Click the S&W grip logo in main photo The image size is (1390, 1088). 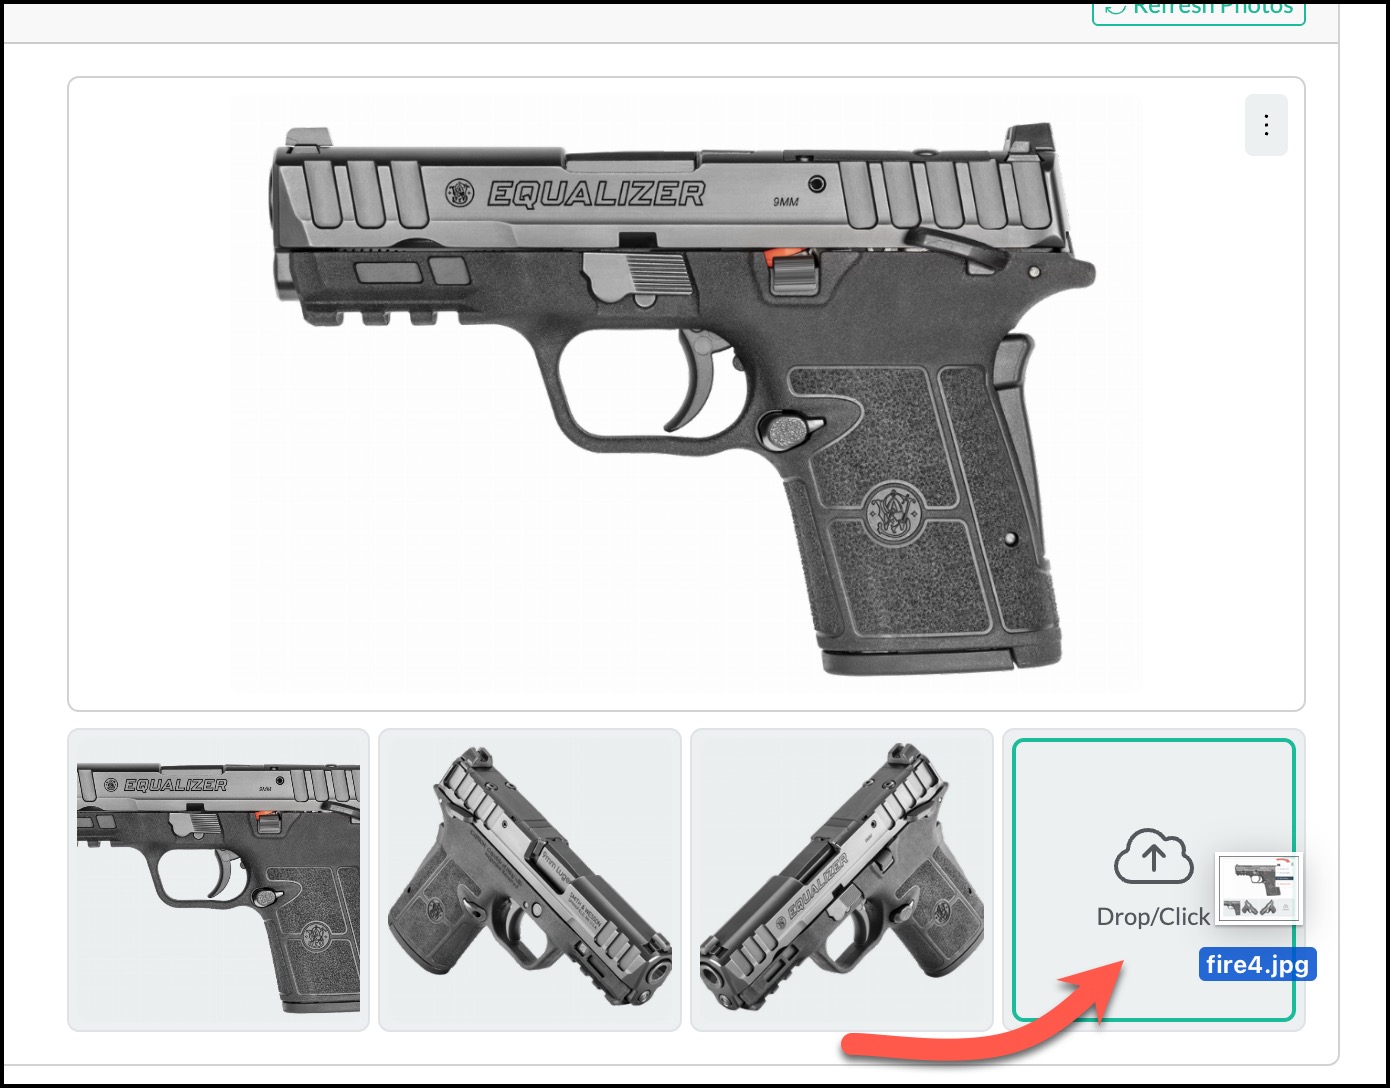tap(891, 513)
